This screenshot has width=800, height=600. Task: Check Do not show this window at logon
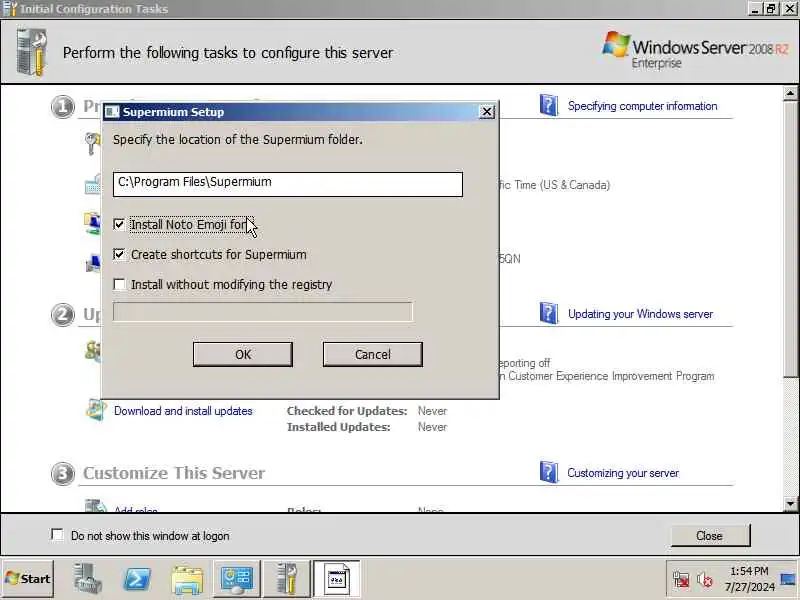pyautogui.click(x=57, y=535)
